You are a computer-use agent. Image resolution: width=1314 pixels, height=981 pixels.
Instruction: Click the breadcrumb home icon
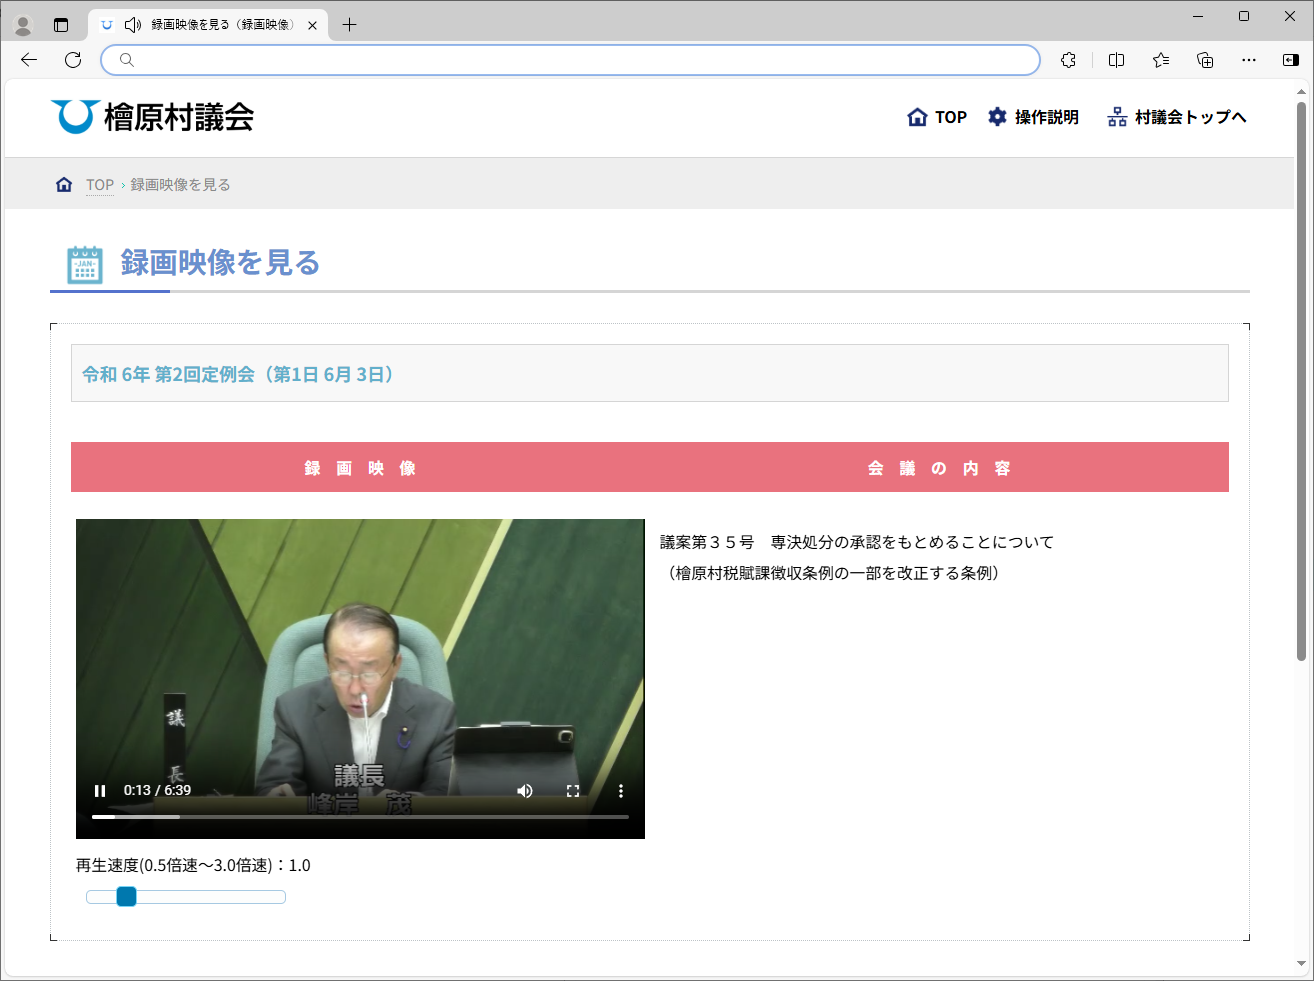click(64, 184)
